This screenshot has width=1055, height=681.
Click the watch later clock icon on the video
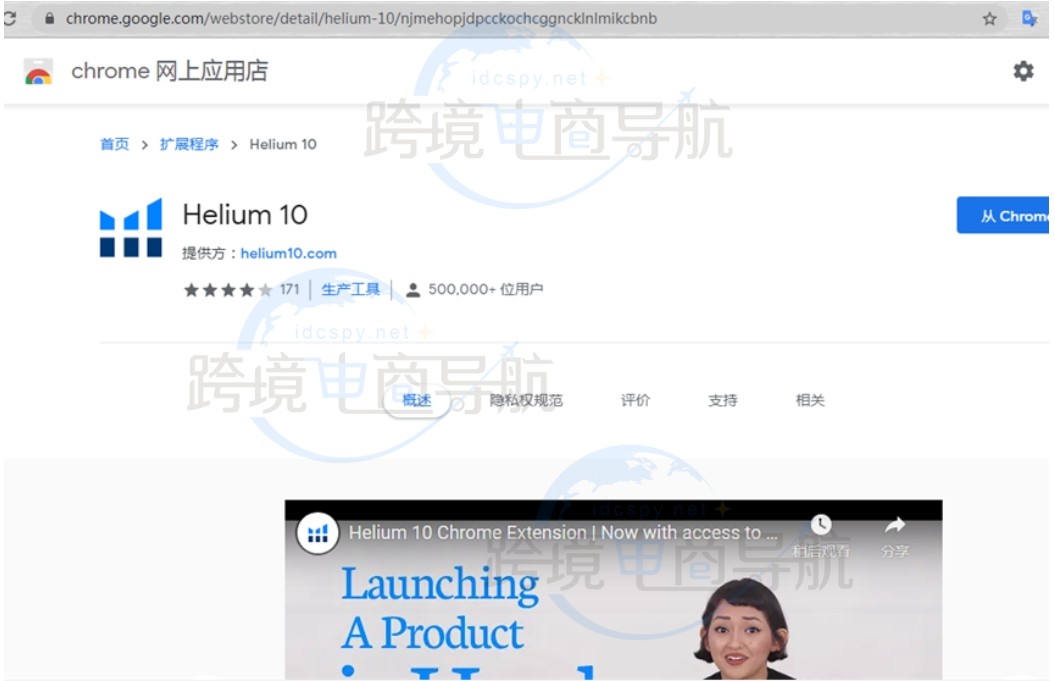click(x=822, y=524)
